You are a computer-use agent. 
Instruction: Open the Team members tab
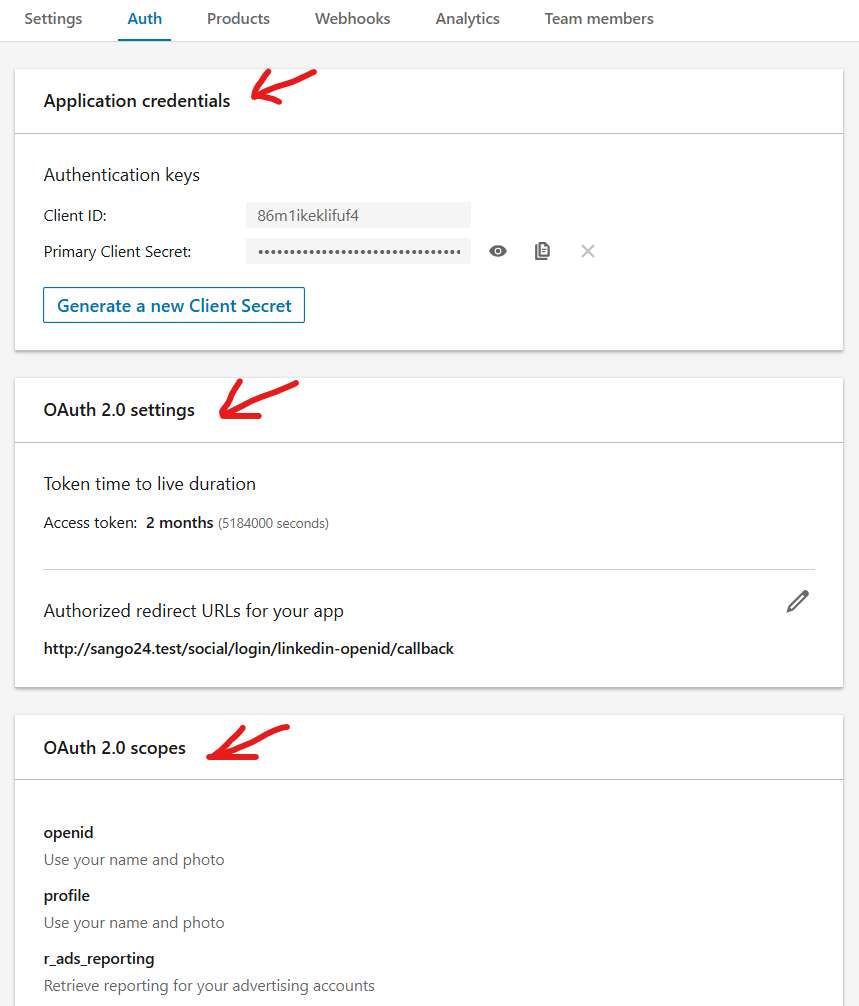pos(598,18)
